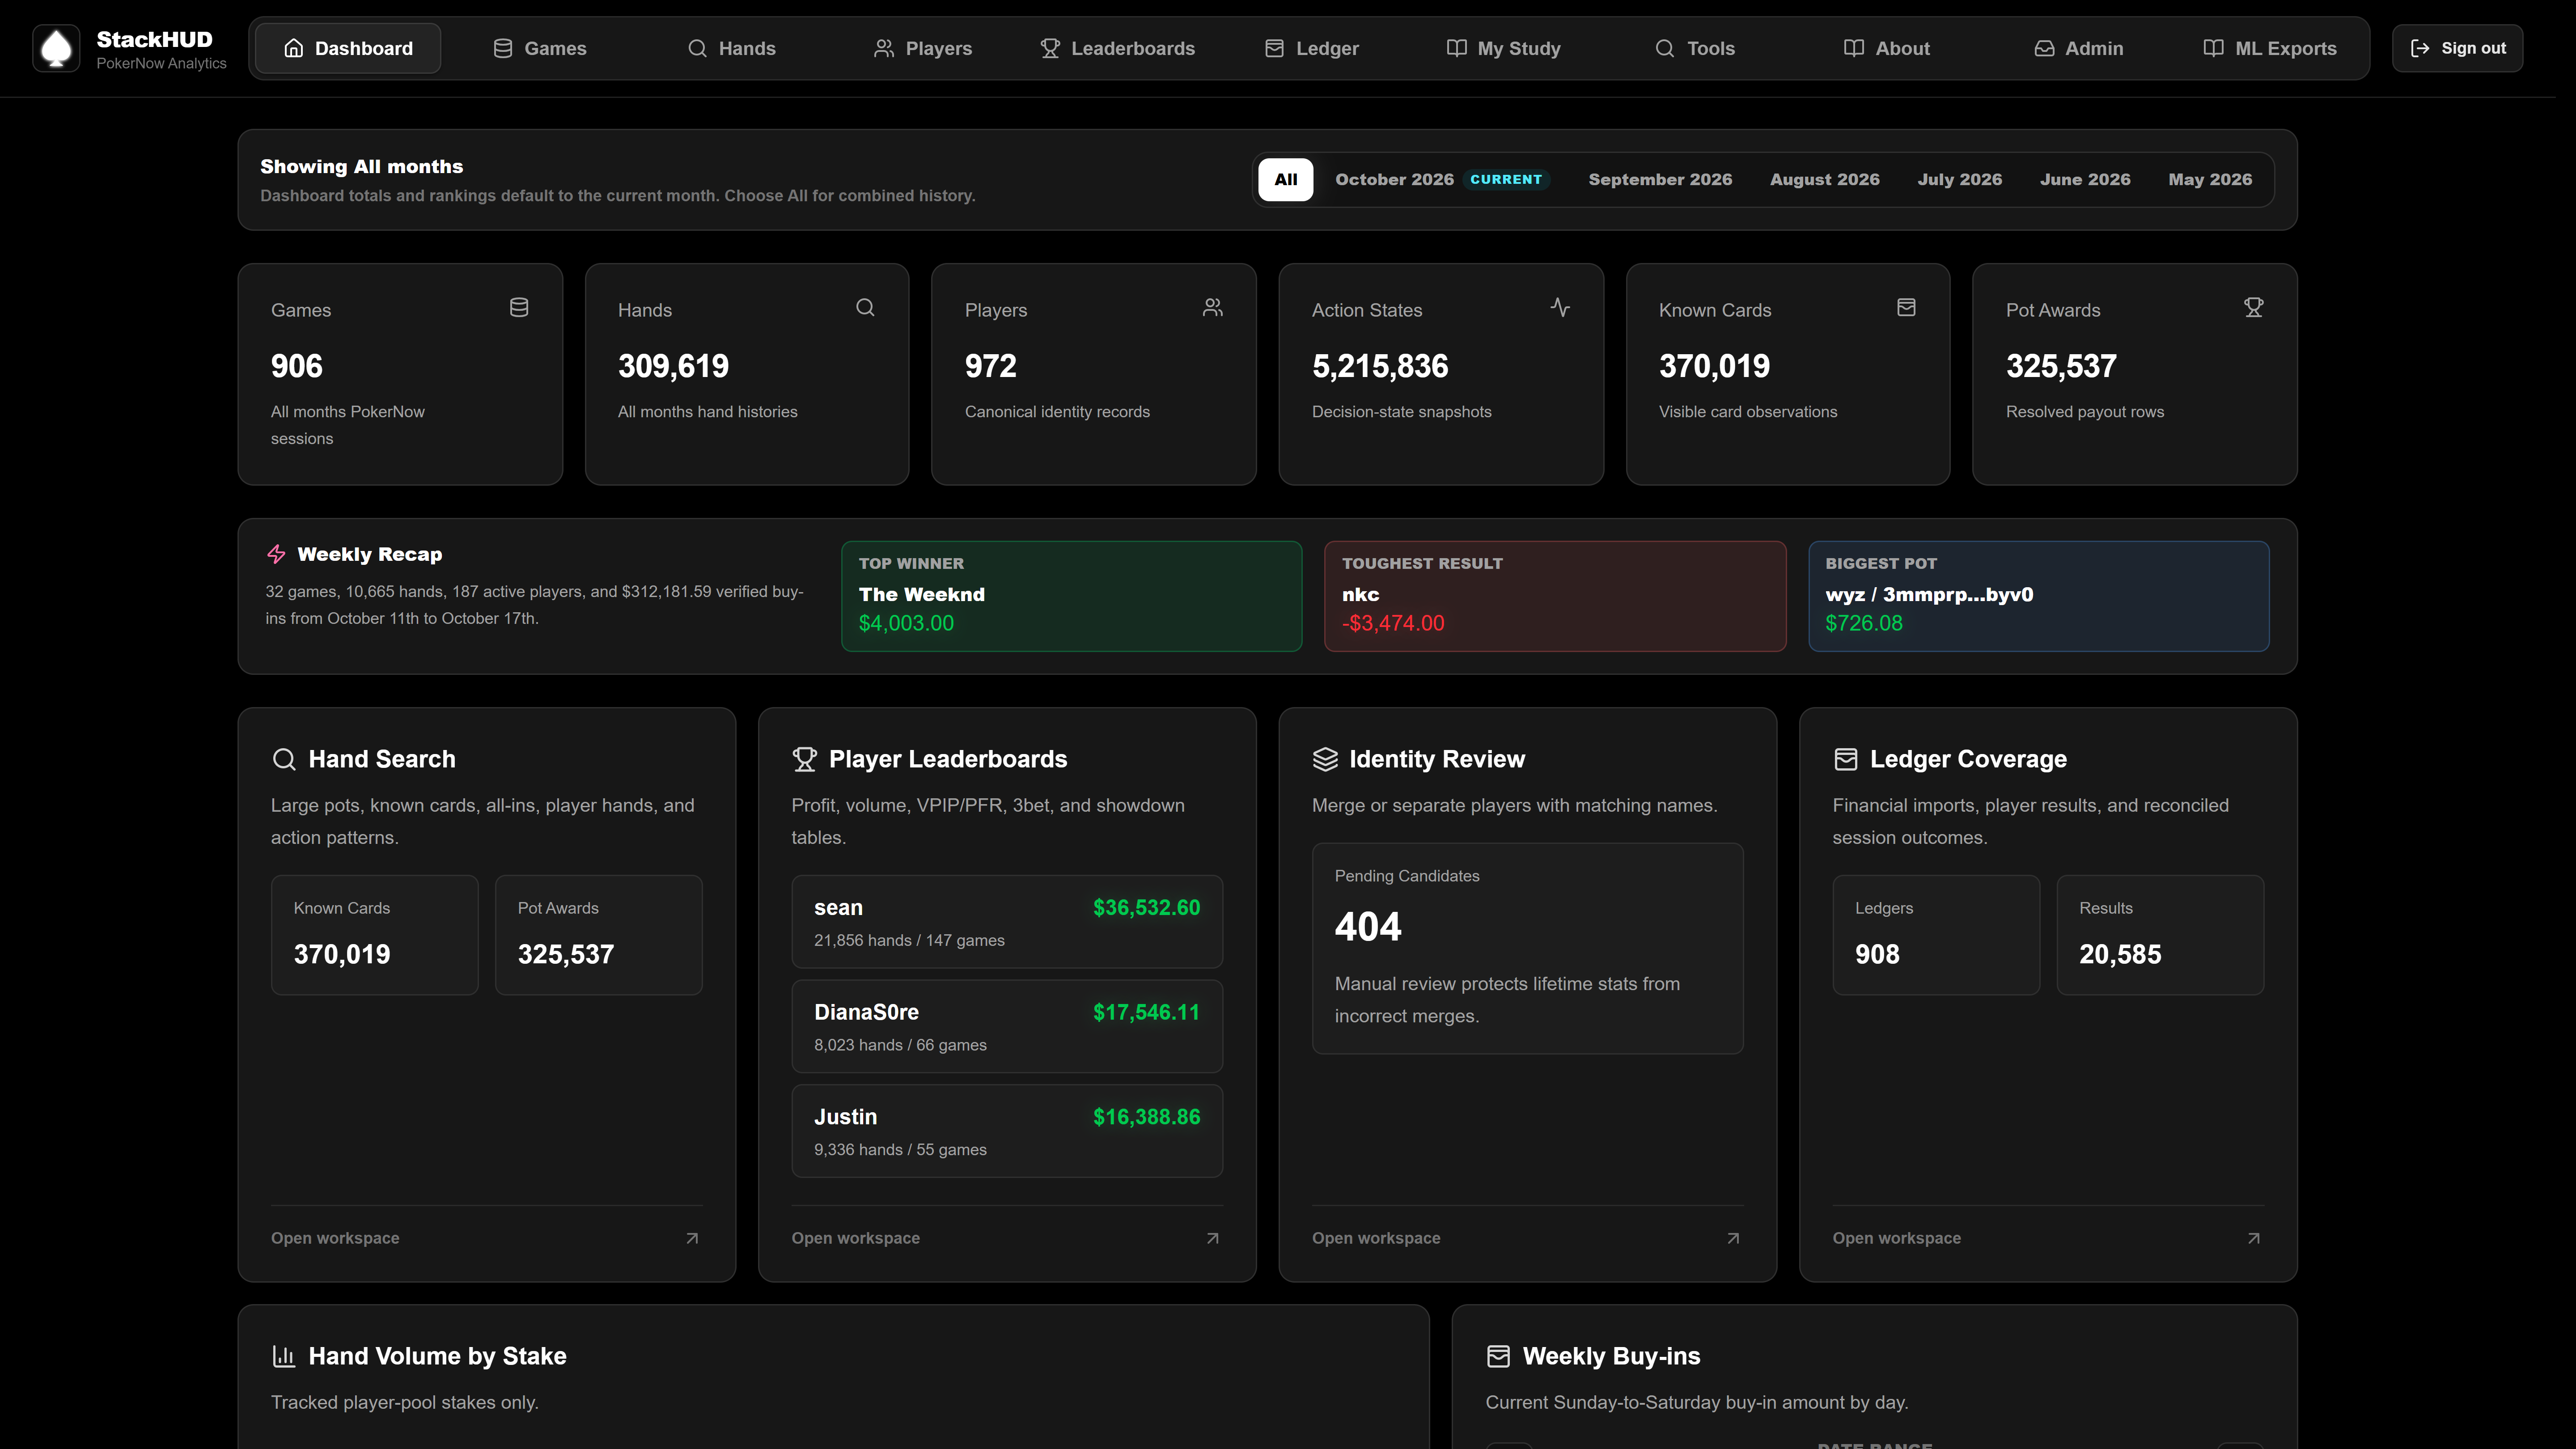Click the trophy icon on Pot Awards card
The image size is (2576, 1449).
[2253, 307]
